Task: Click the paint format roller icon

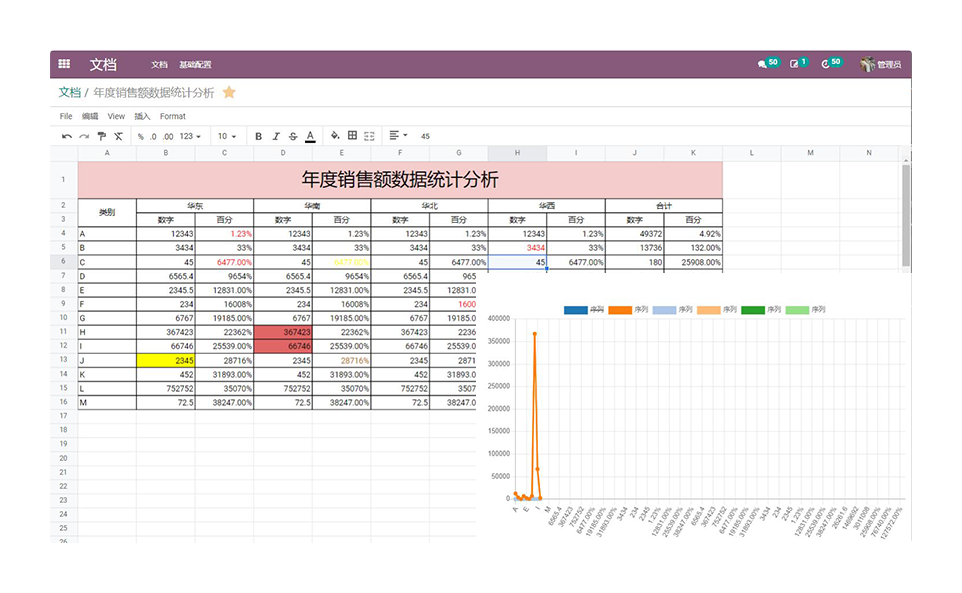Action: (x=101, y=136)
